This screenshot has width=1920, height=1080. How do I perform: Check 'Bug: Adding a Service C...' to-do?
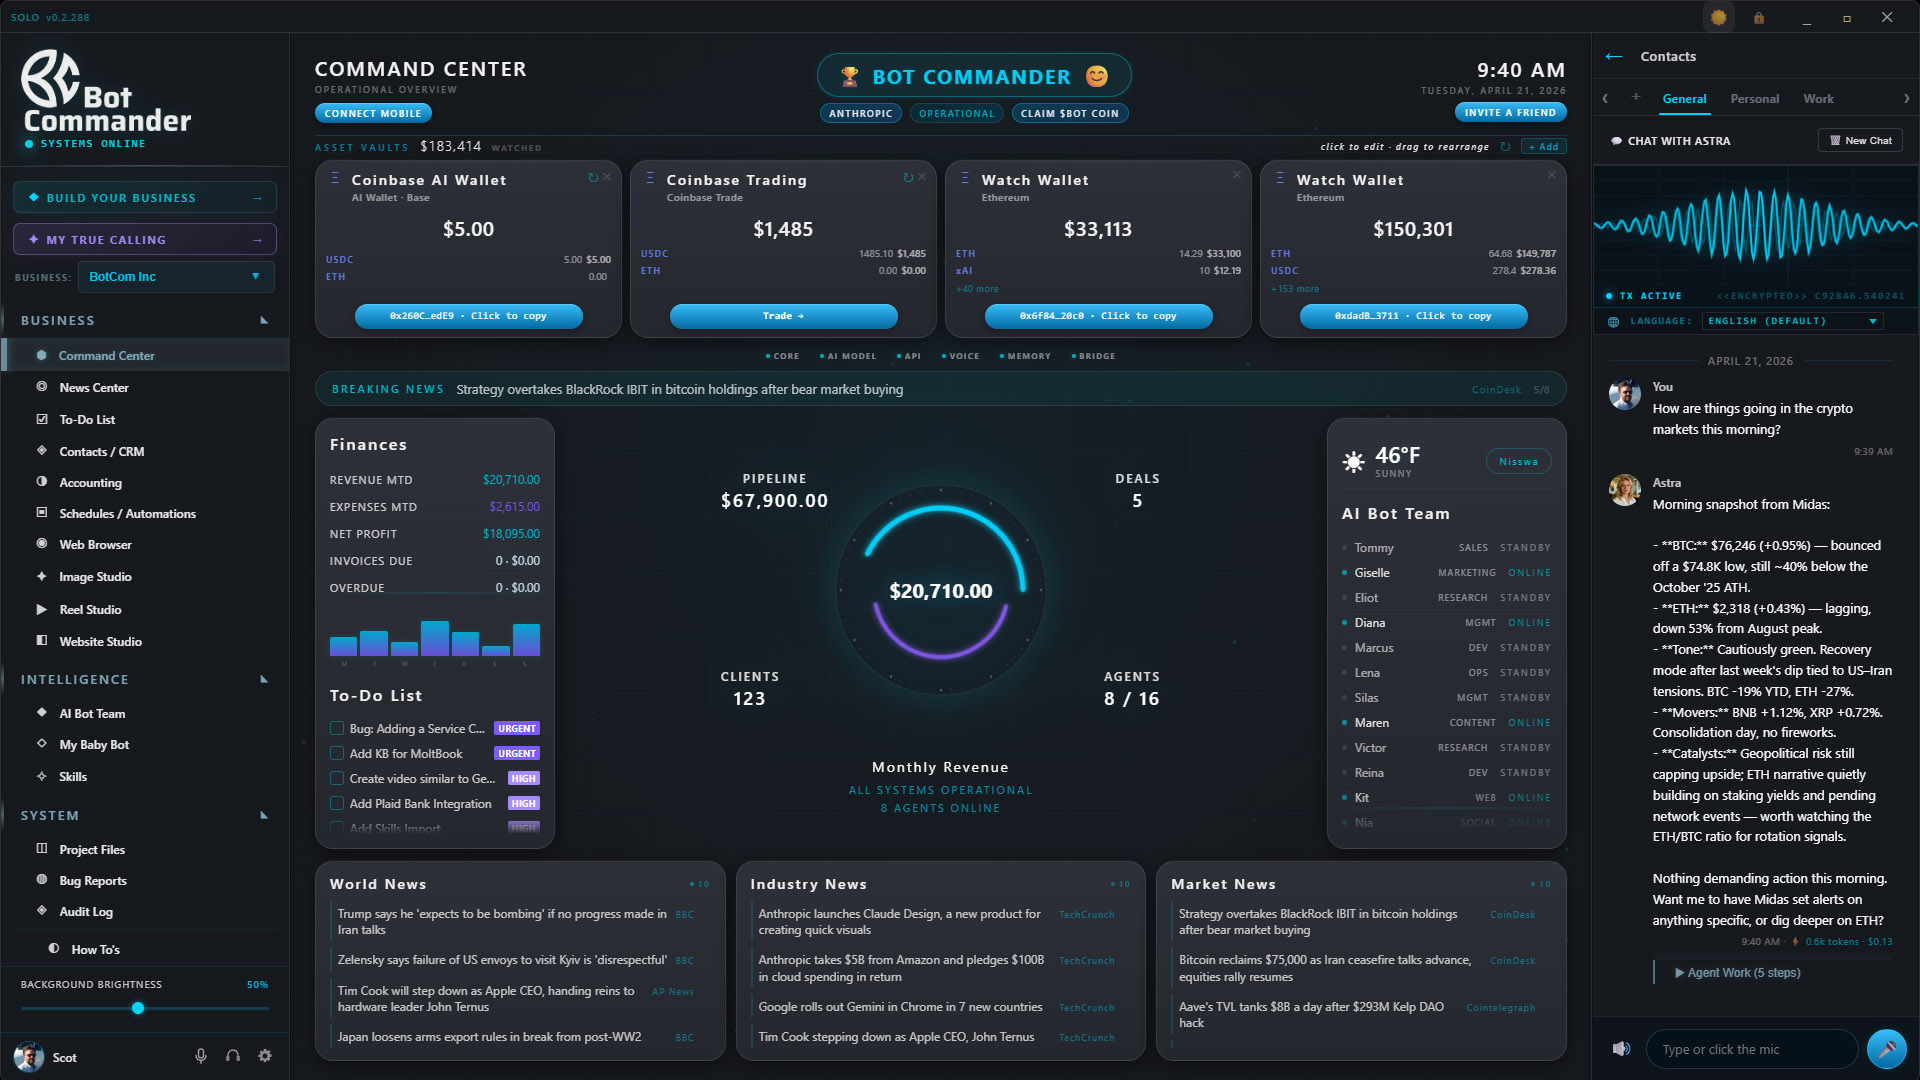pyautogui.click(x=337, y=728)
